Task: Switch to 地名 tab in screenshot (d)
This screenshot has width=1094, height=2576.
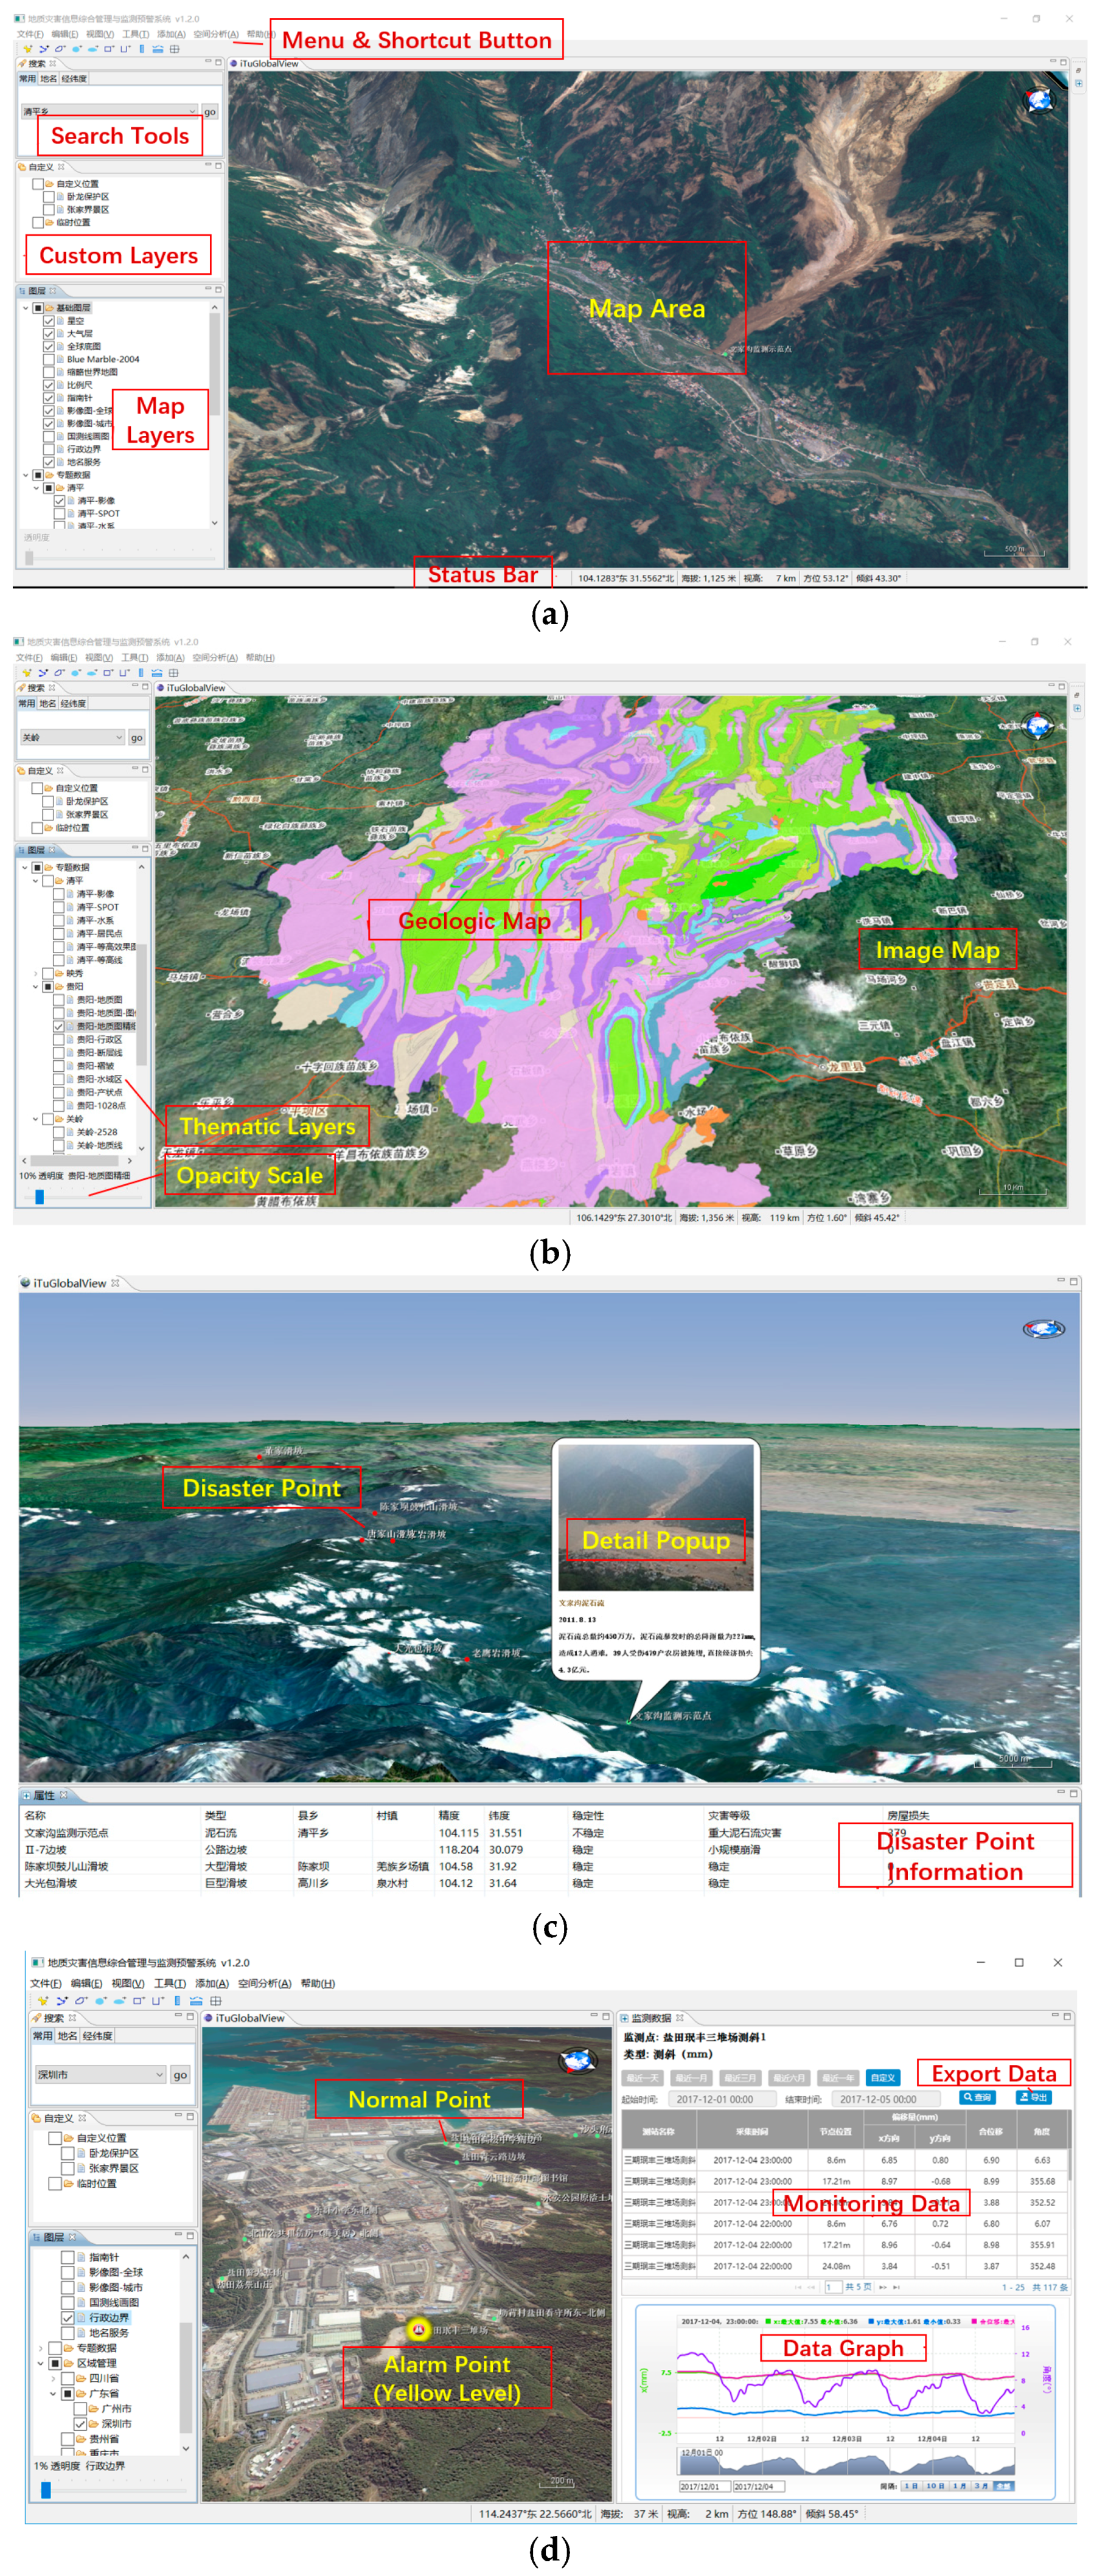Action: [x=67, y=2036]
